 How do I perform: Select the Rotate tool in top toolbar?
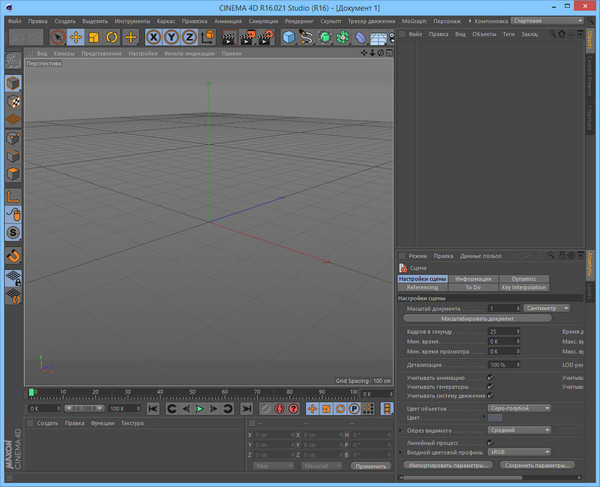tap(111, 38)
